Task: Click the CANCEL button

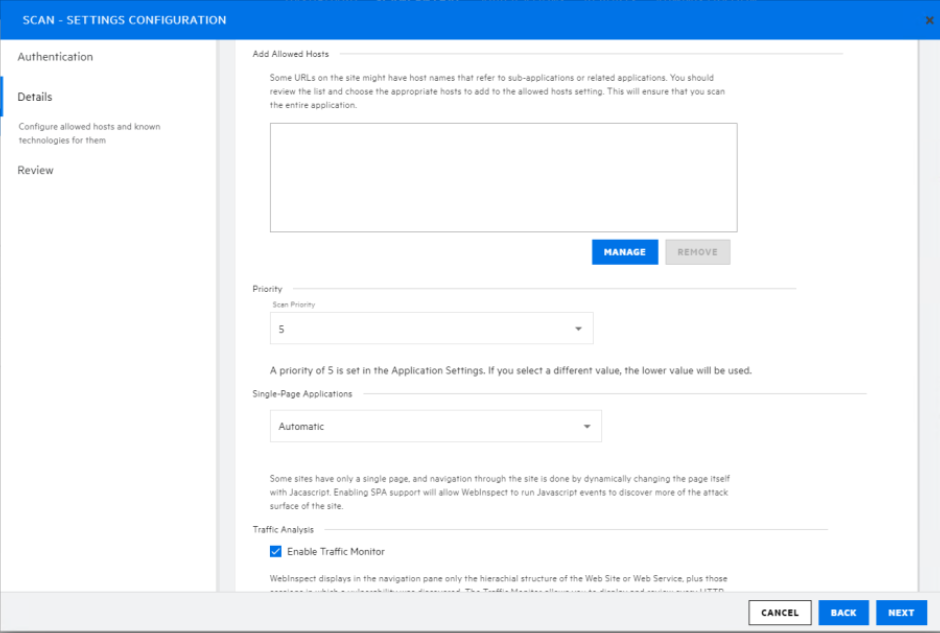Action: coord(779,613)
